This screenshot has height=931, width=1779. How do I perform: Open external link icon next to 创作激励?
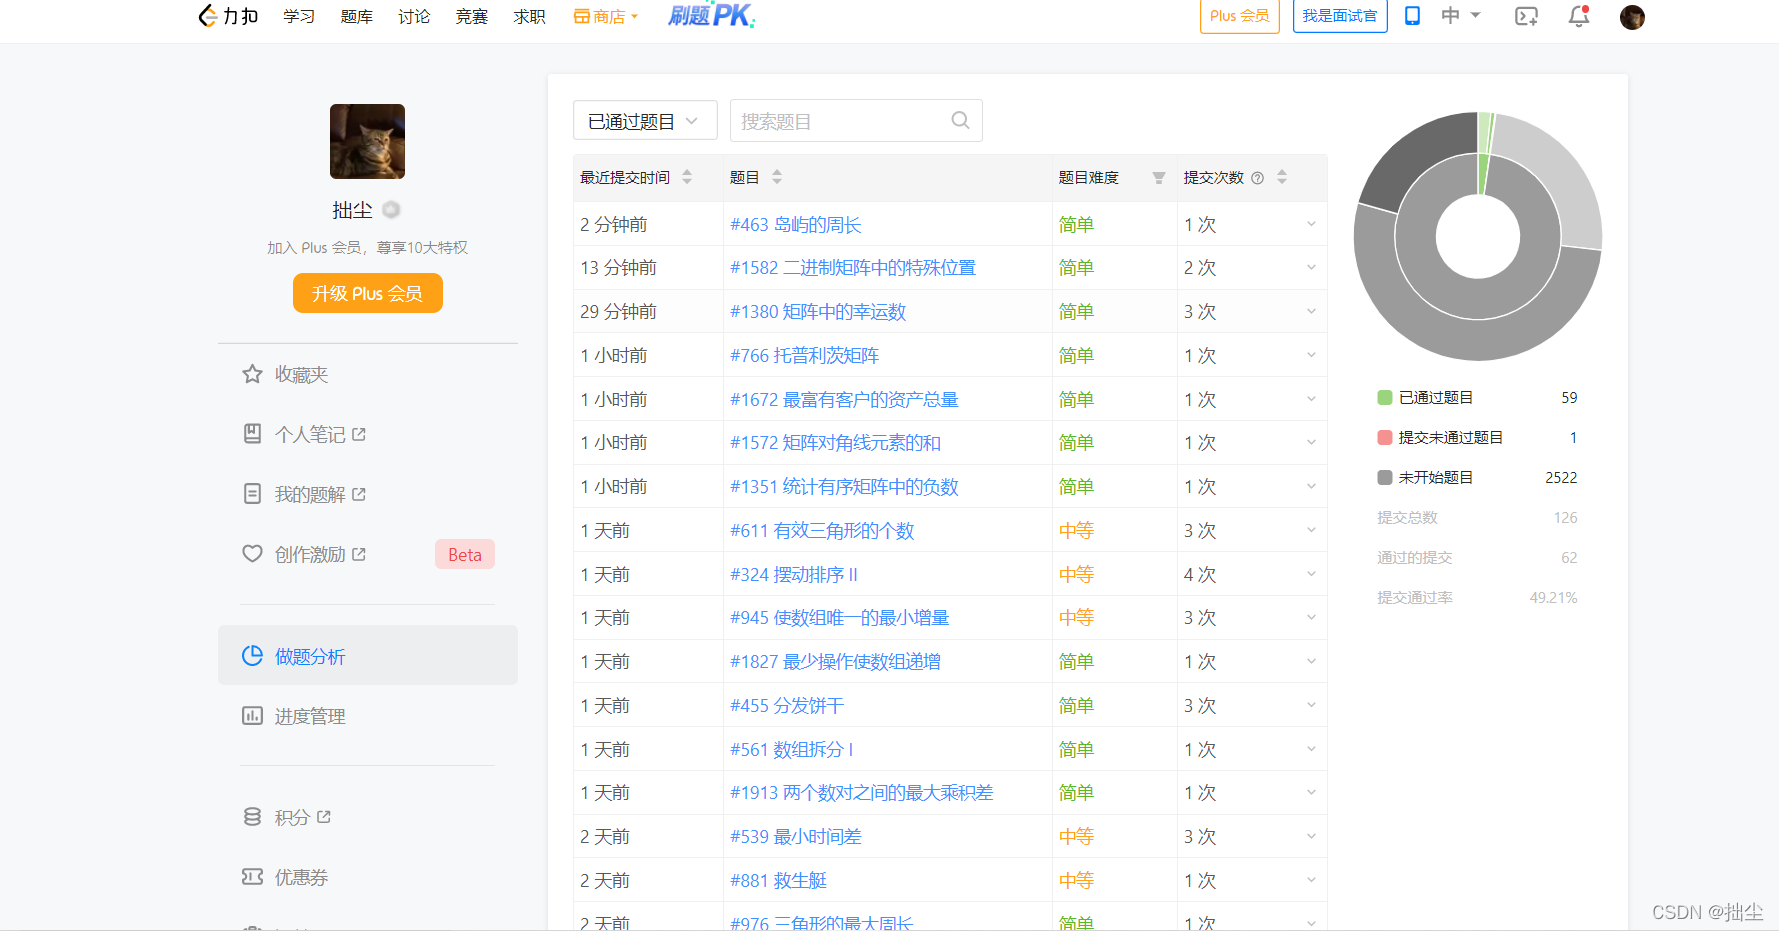point(359,554)
